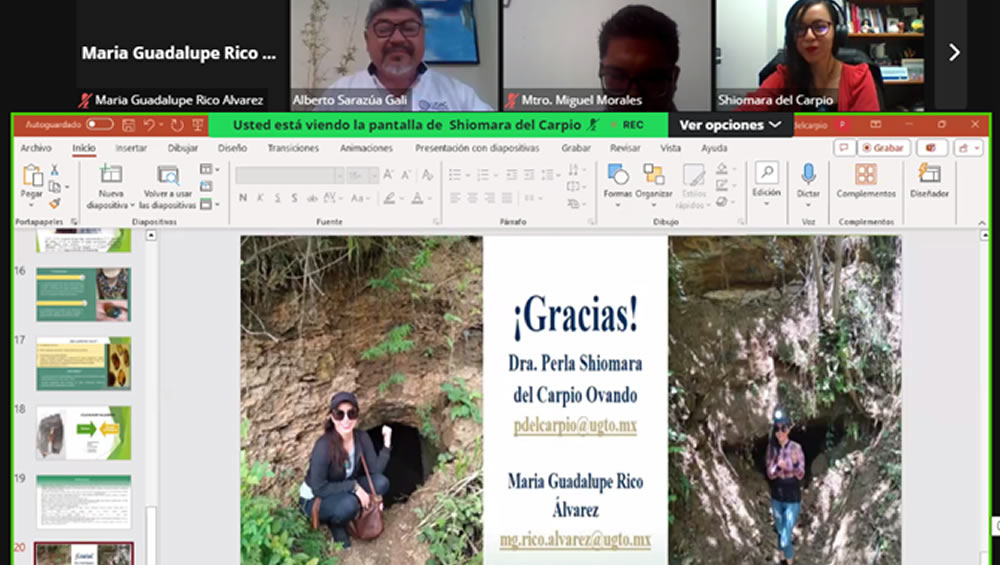Expand the Ver opciones dropdown
Screen dimensions: 1000x565
(730, 125)
